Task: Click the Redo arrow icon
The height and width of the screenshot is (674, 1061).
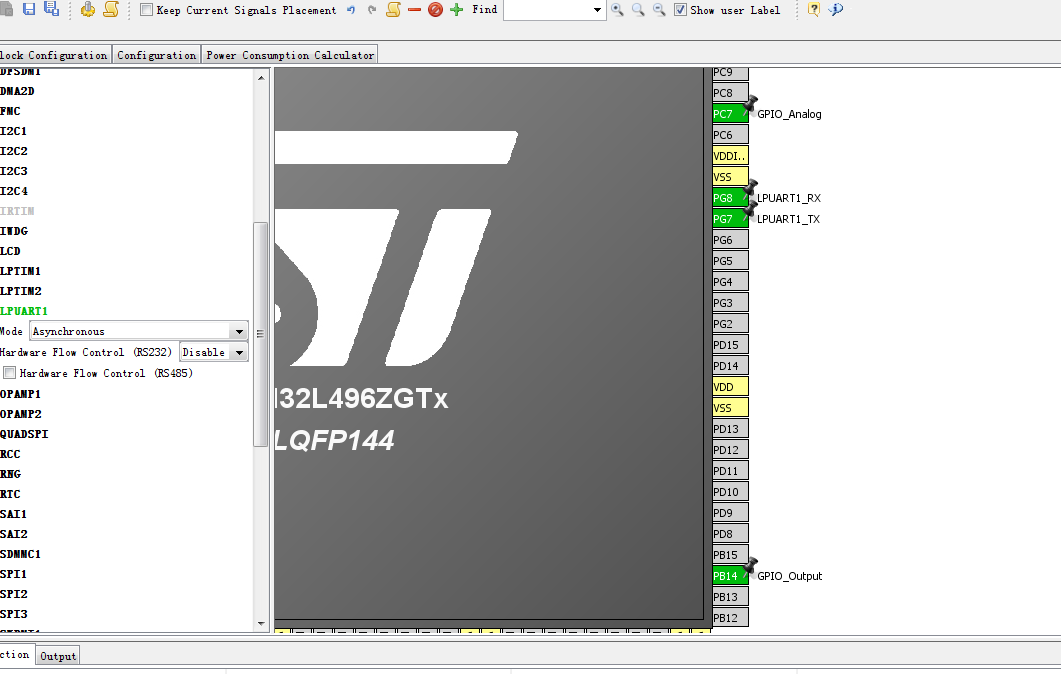Action: (371, 9)
